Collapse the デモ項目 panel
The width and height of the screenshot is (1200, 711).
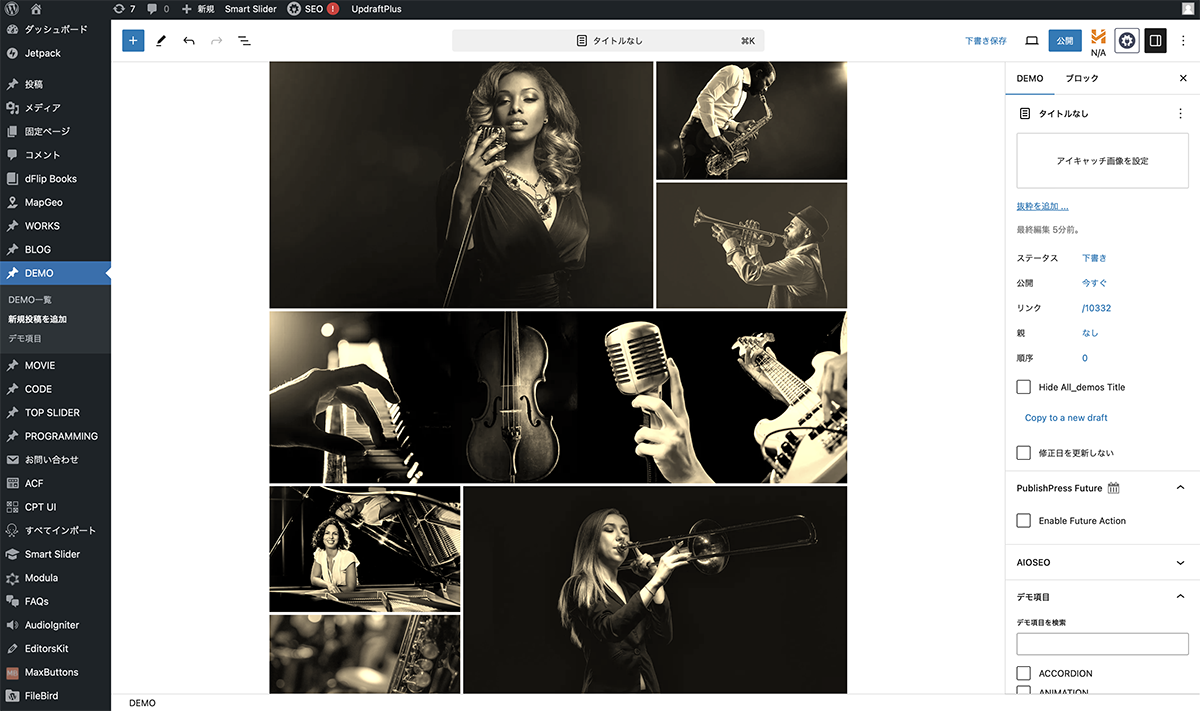(1180, 597)
